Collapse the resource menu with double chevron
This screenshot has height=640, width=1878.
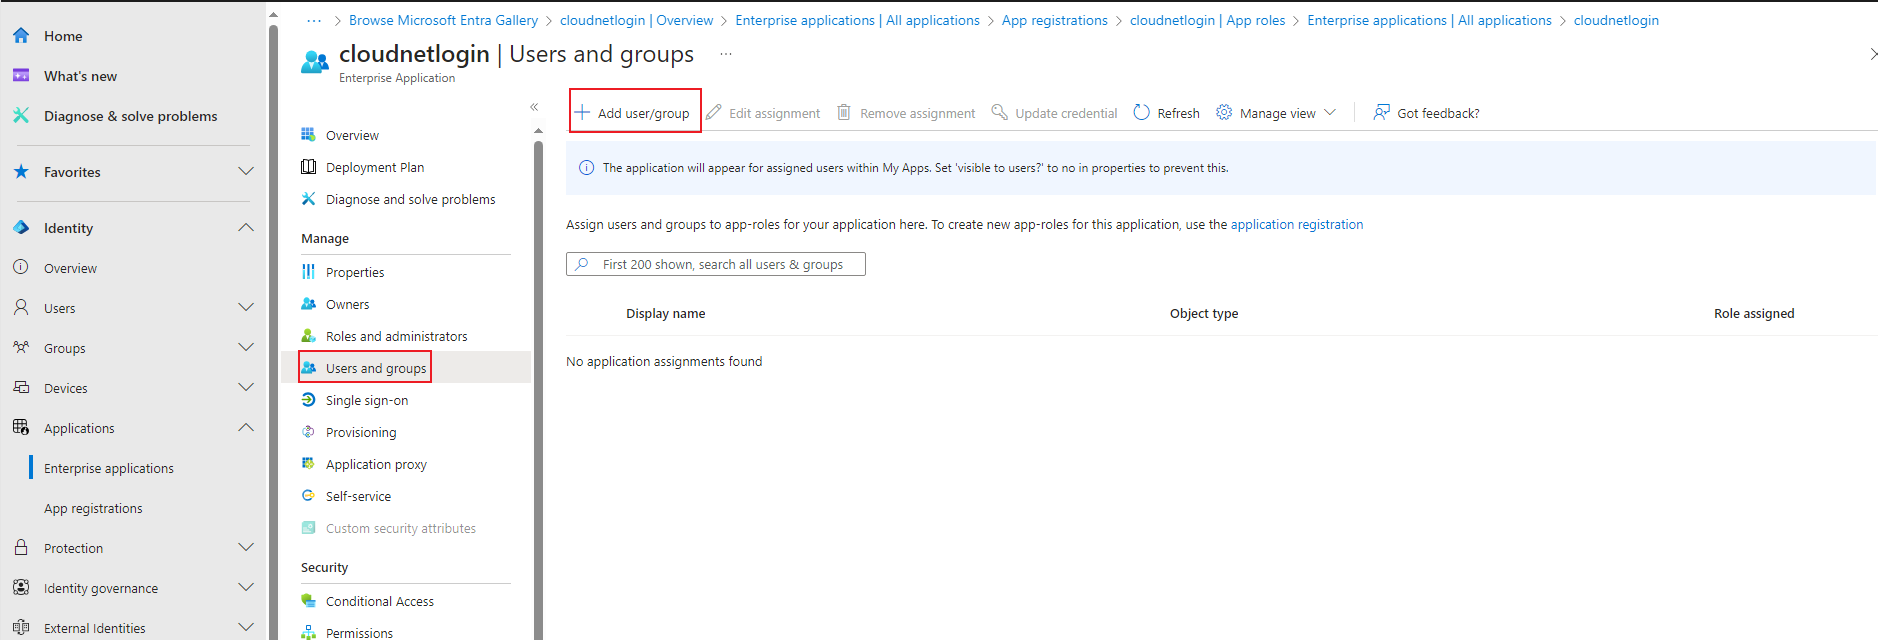(x=534, y=106)
